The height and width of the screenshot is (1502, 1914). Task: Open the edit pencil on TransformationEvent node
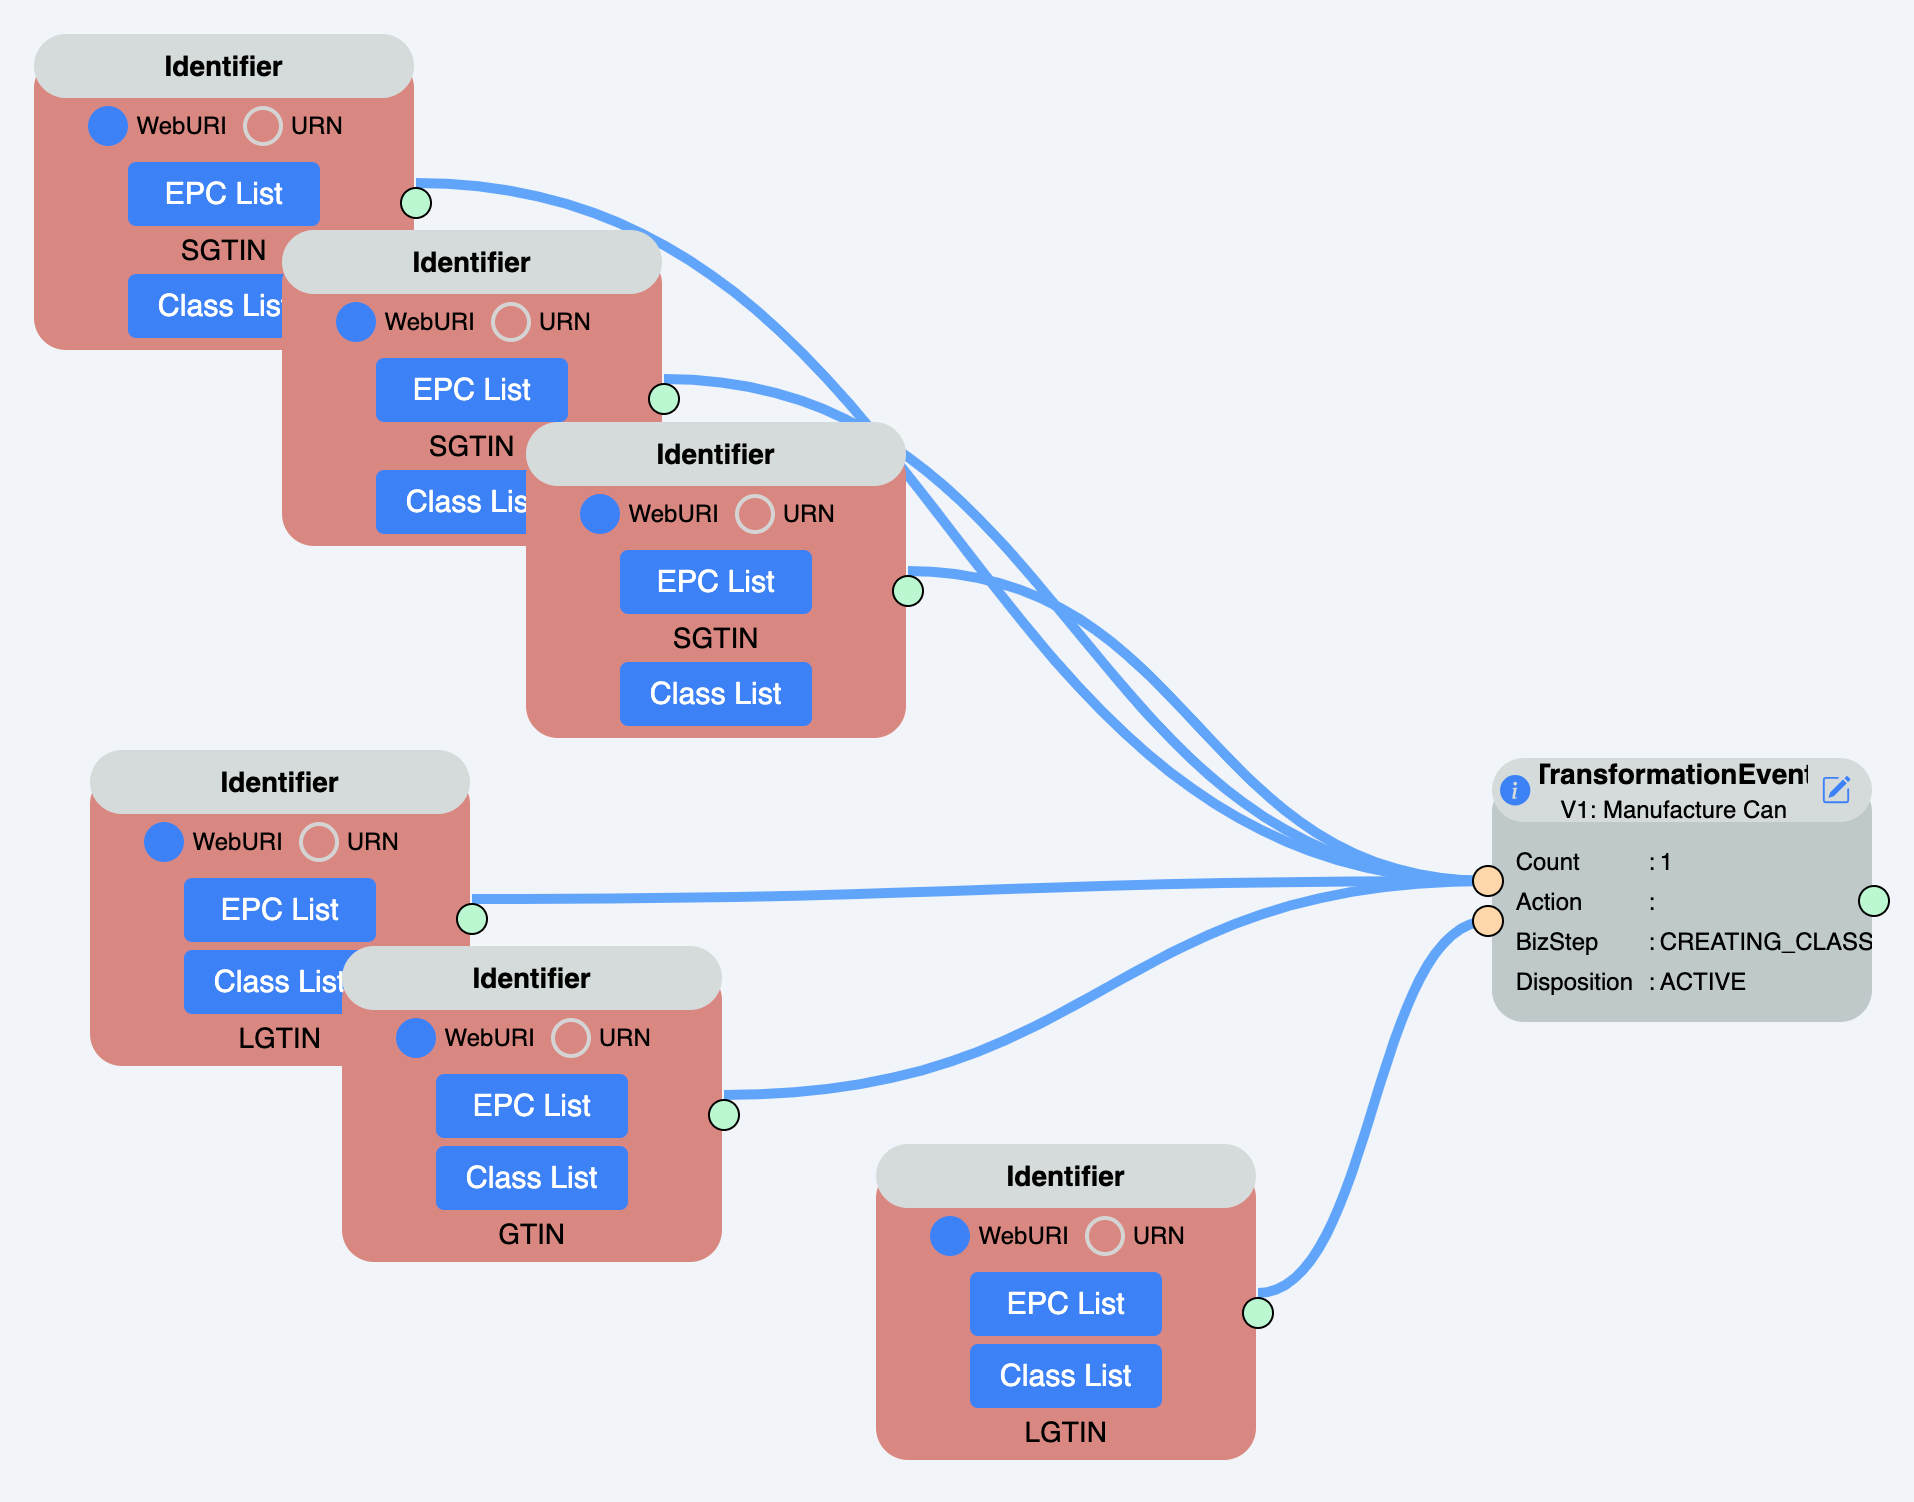pyautogui.click(x=1836, y=790)
